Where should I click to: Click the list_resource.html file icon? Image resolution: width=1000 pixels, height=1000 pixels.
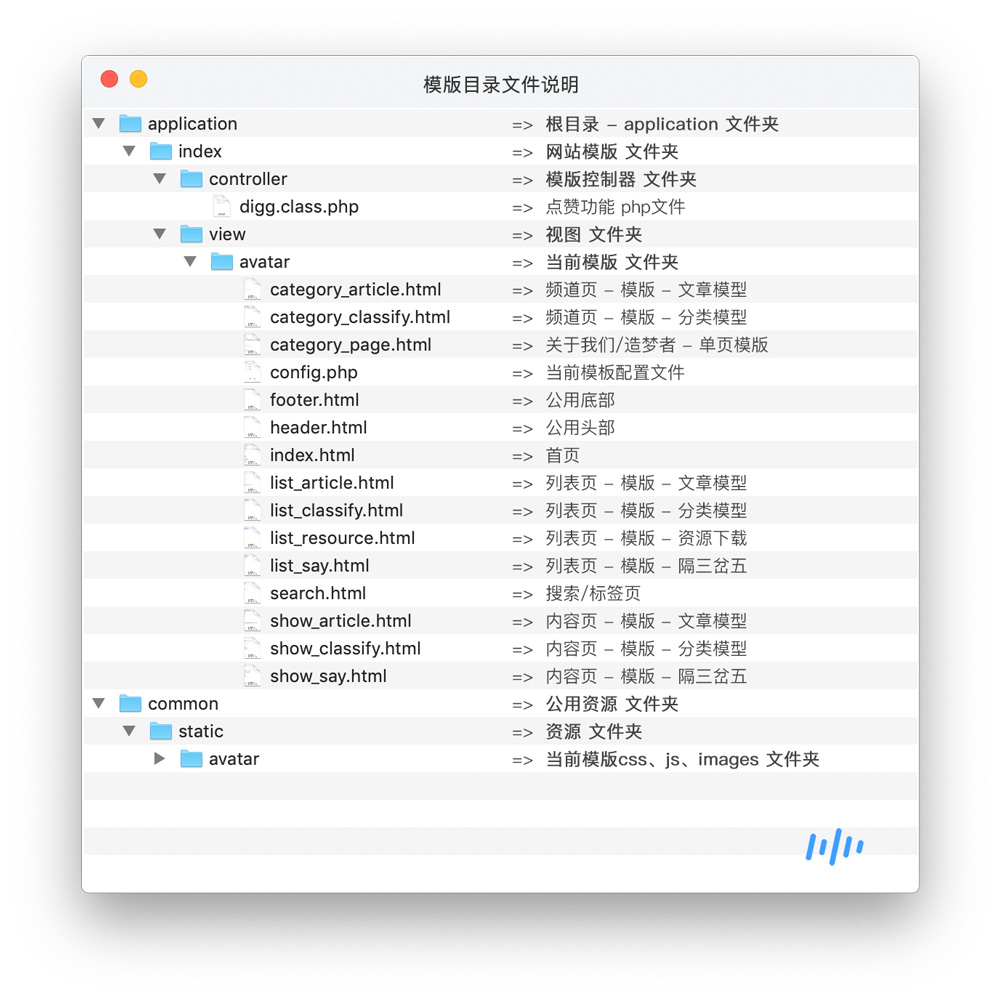pos(253,538)
